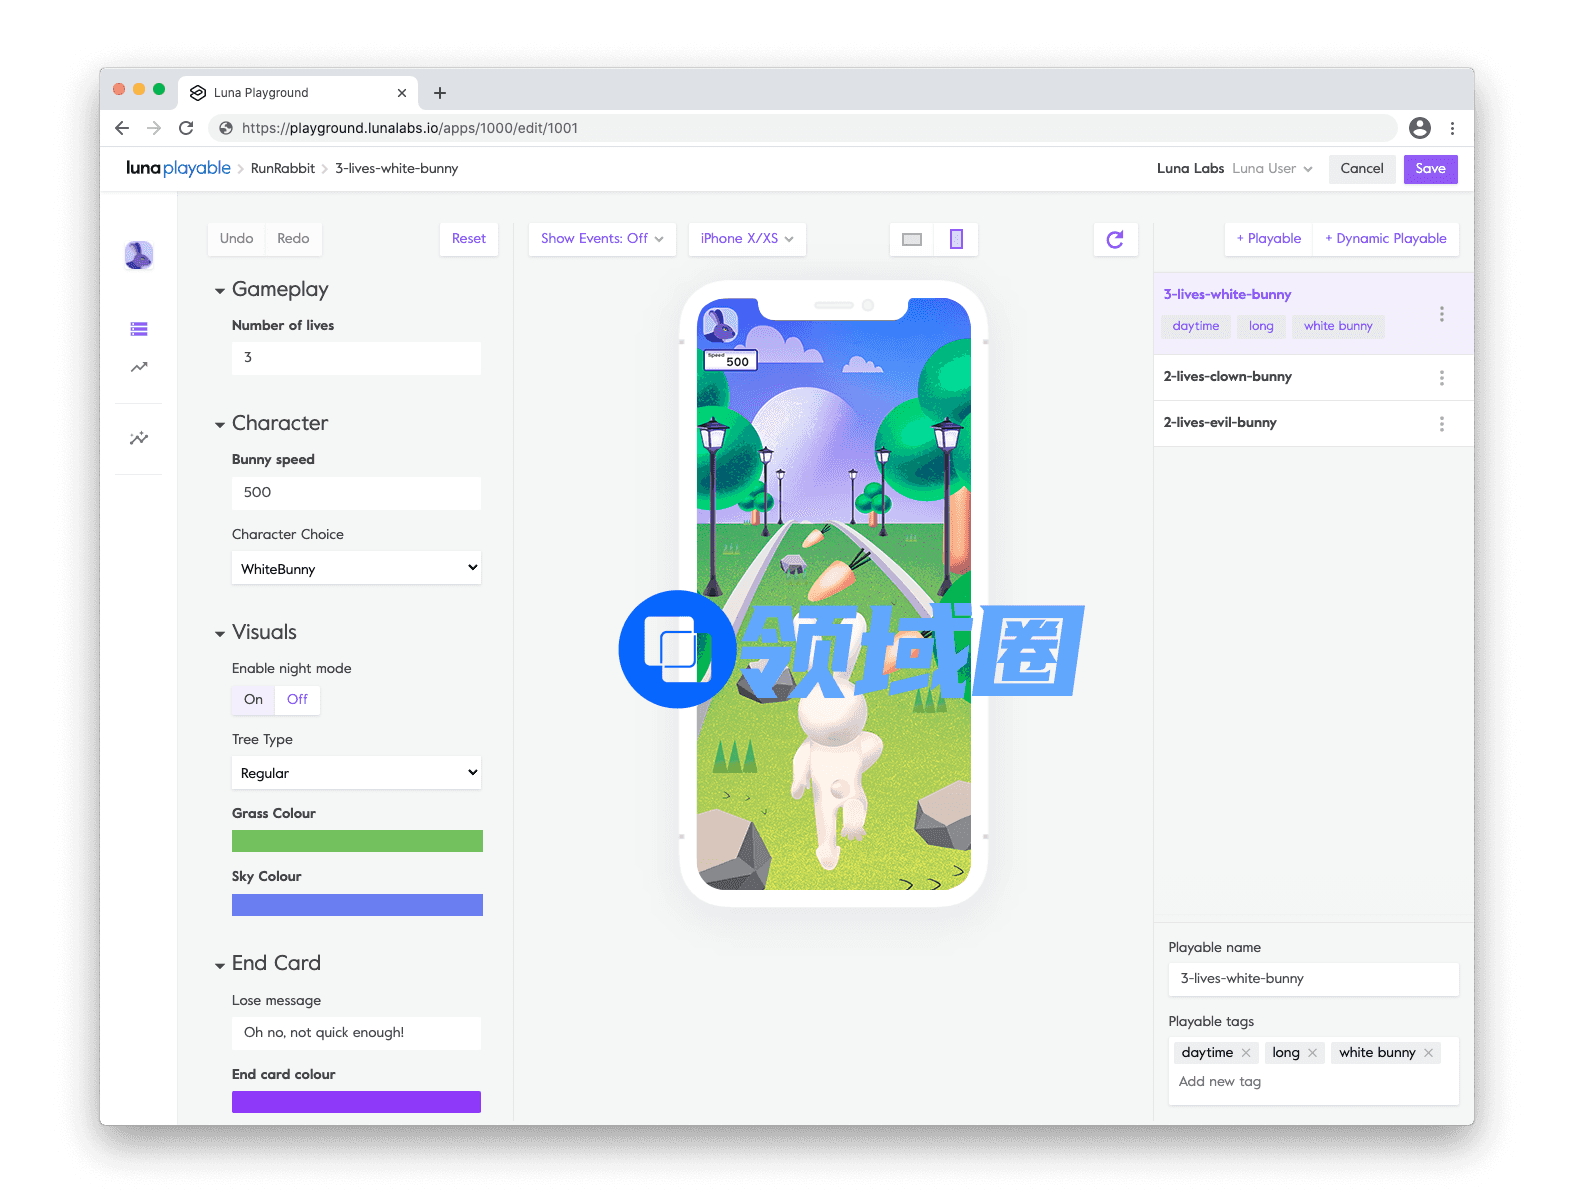Add a new Dynamic Playable
Viewport: 1589px width, 1201px height.
pyautogui.click(x=1385, y=239)
